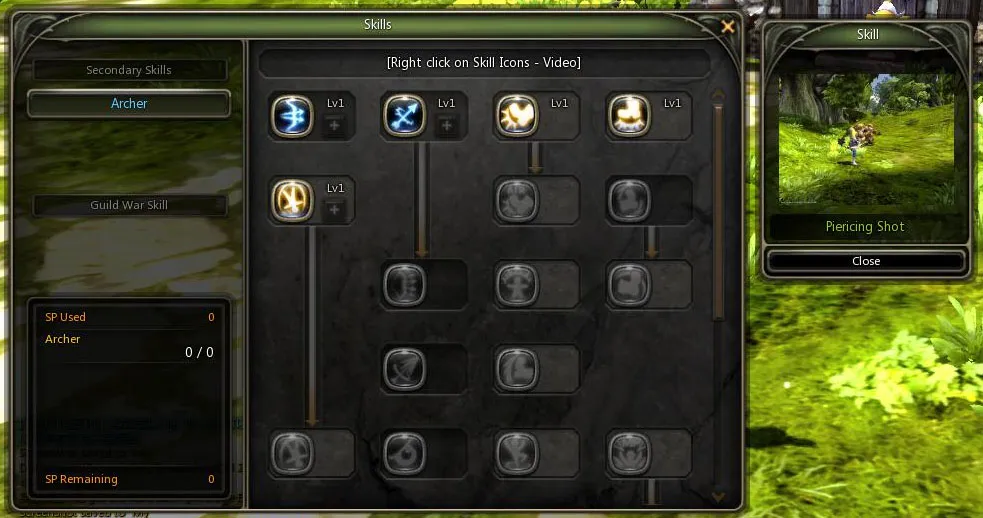Select the golden second-row Lv1 skill icon
Image resolution: width=983 pixels, height=518 pixels.
(292, 201)
